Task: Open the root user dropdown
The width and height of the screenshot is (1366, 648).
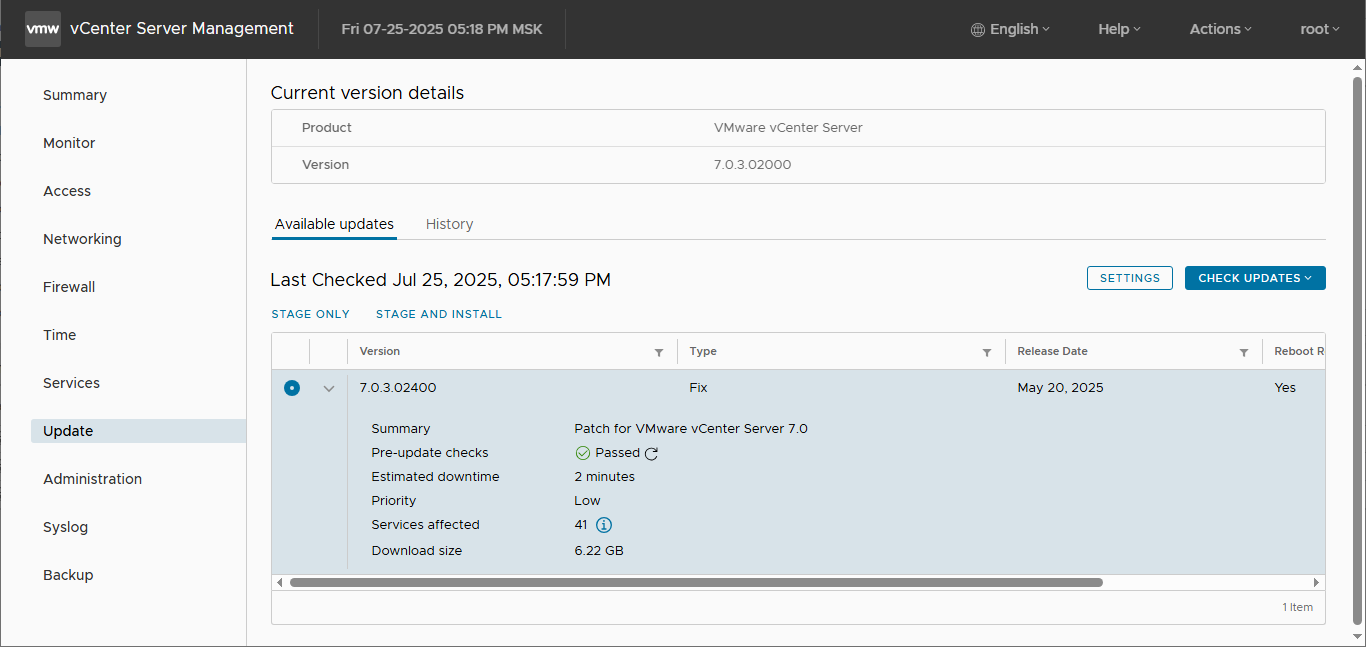Action: 1320,29
